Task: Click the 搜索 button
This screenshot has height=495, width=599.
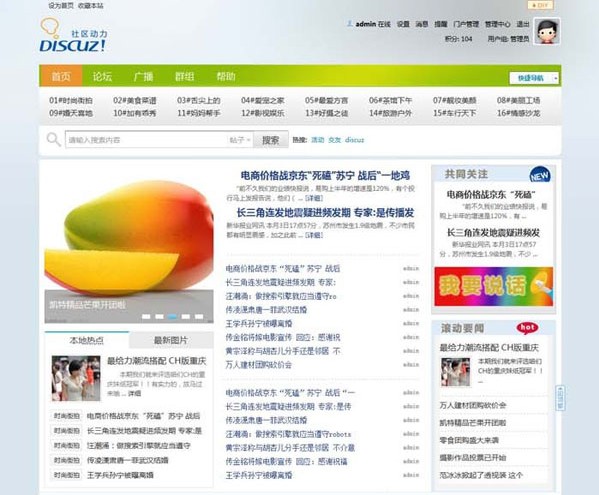Action: pos(271,140)
